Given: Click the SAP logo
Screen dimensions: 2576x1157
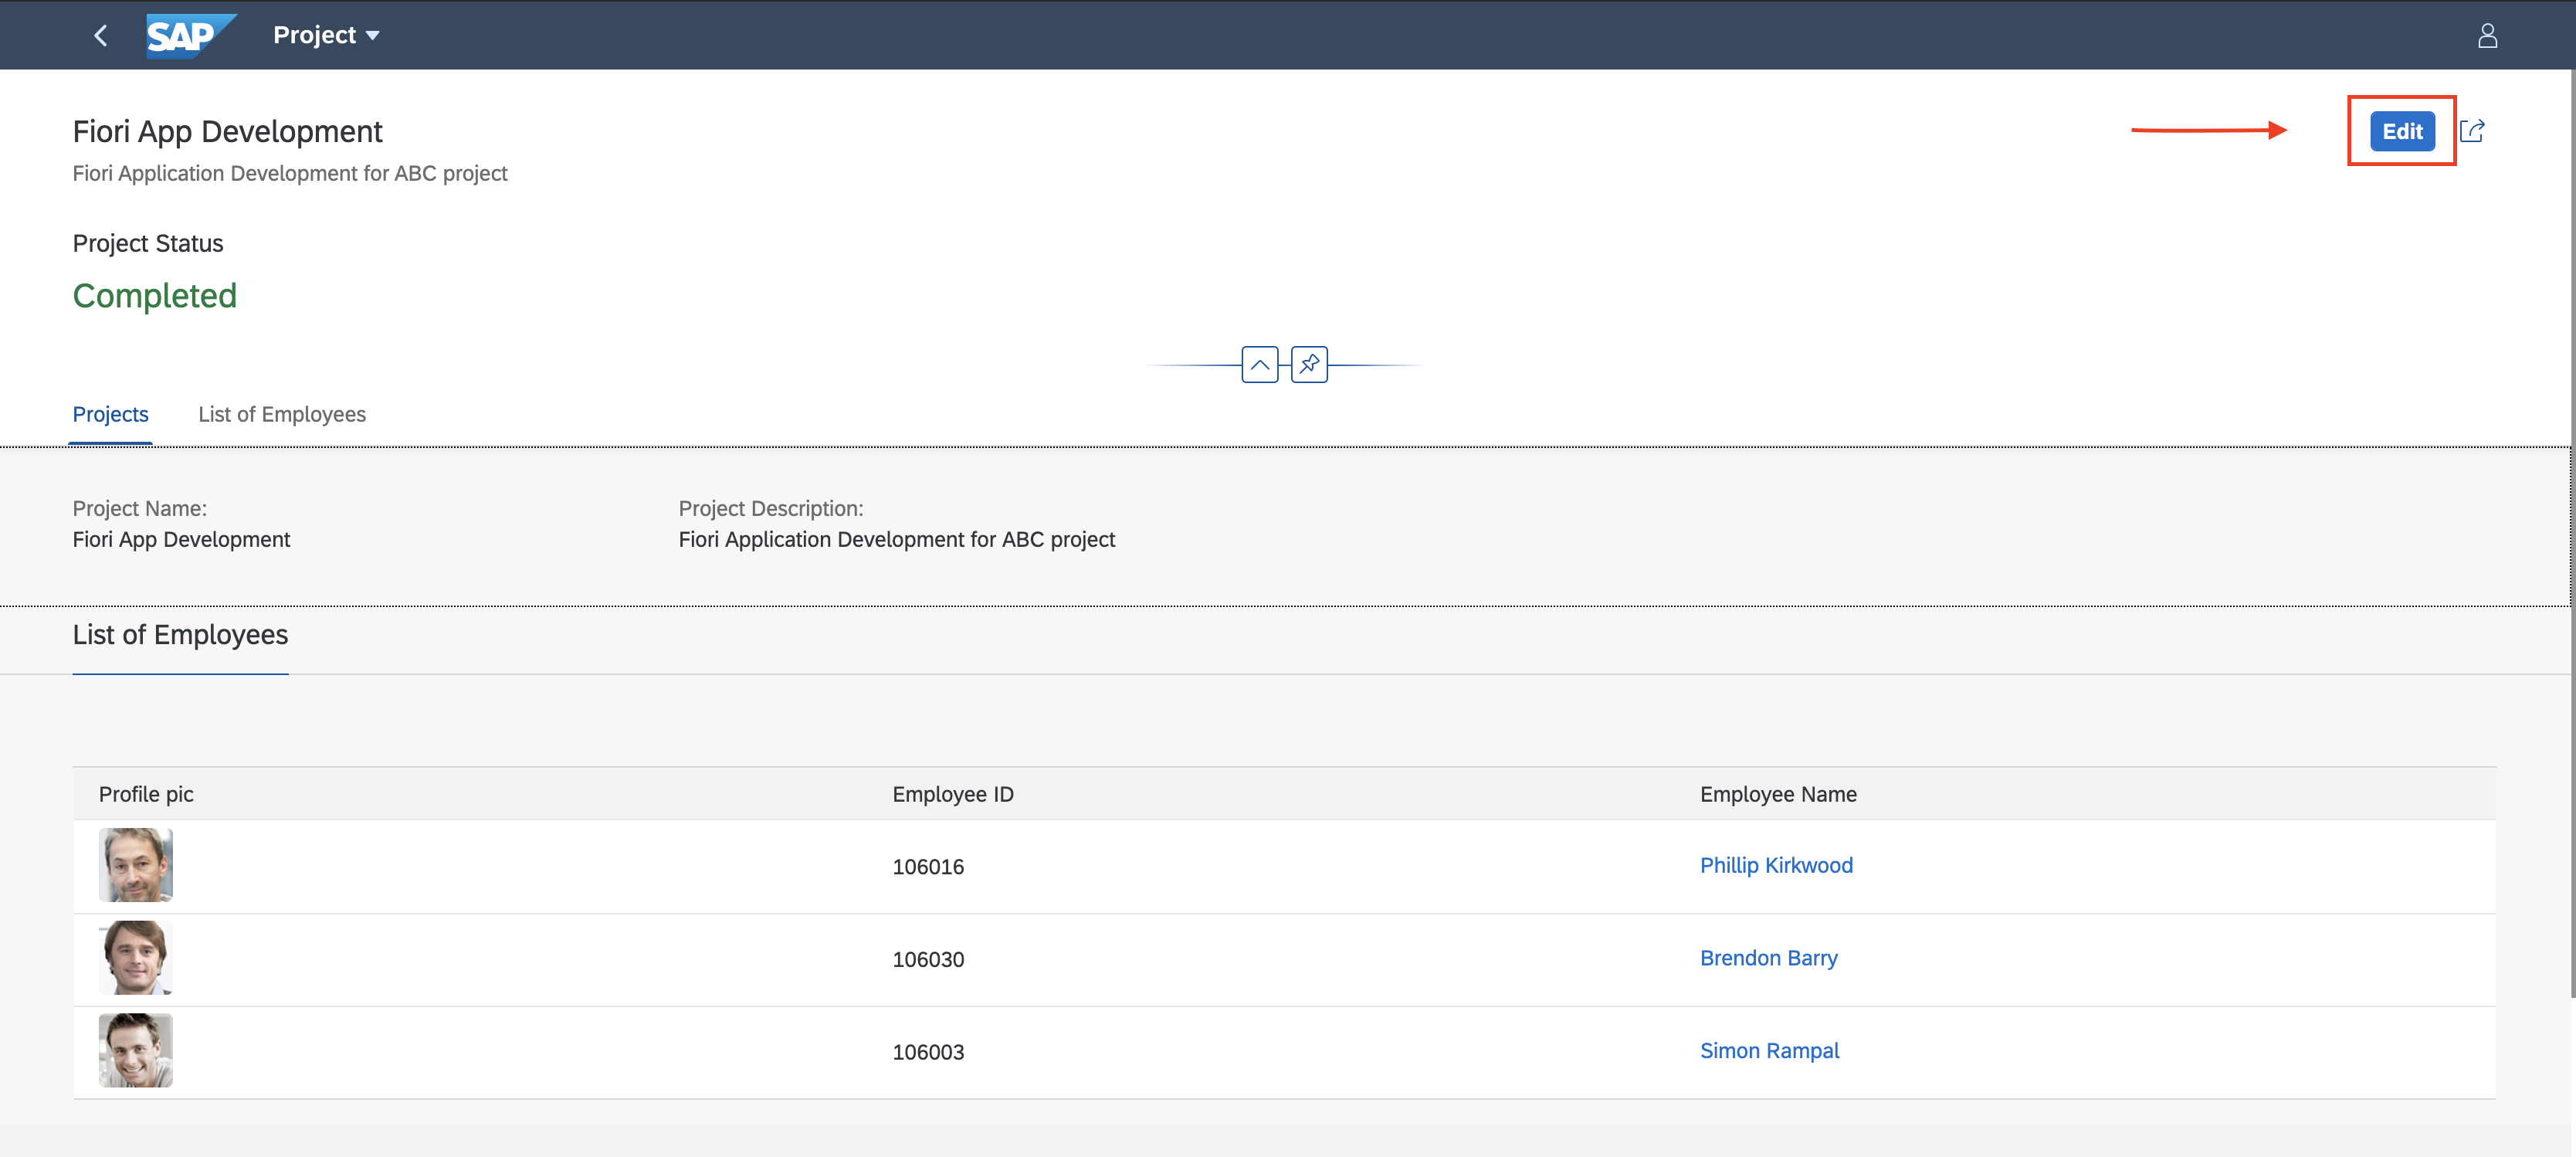Looking at the screenshot, I should (189, 36).
